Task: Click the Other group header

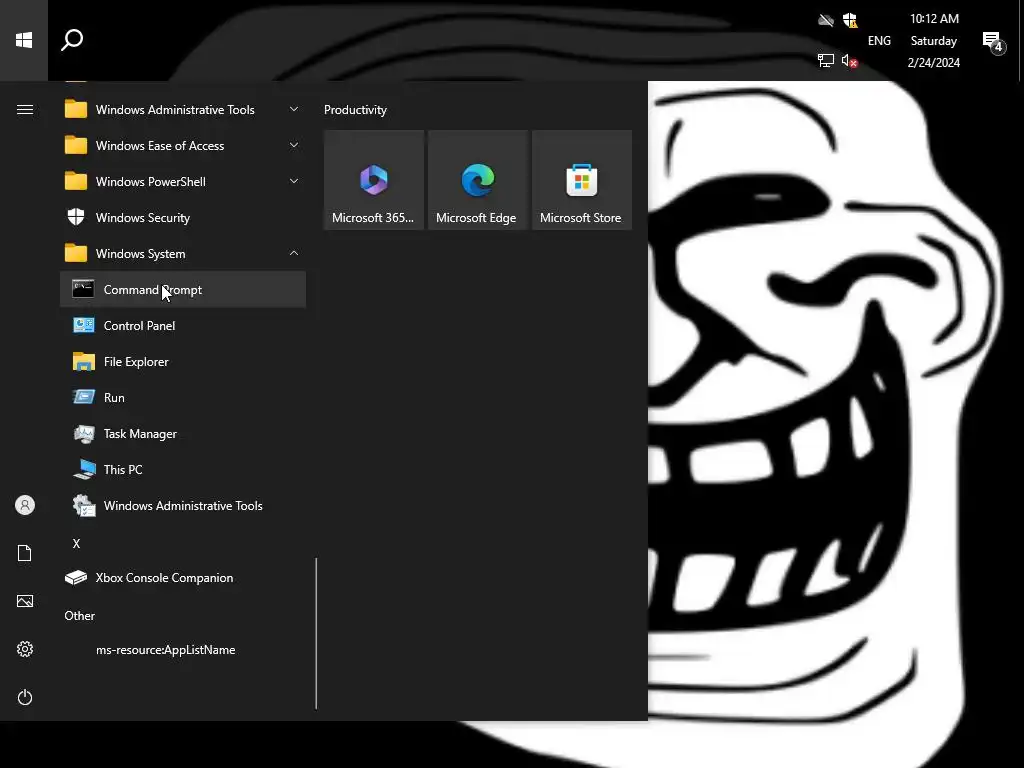Action: (x=80, y=616)
